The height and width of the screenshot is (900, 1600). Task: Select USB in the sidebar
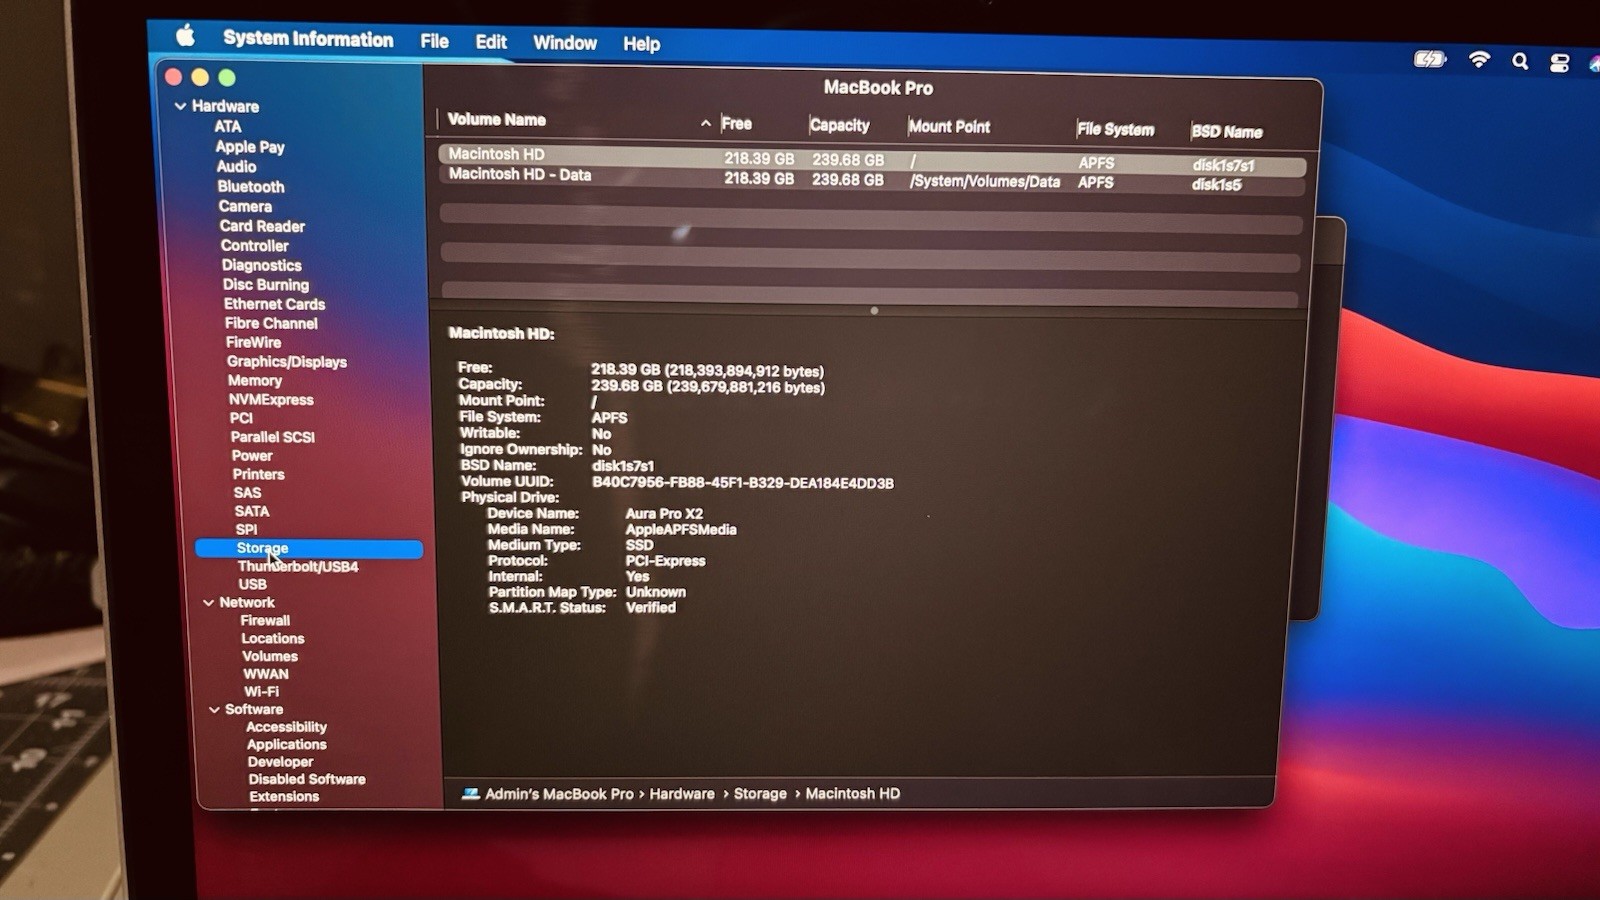click(x=252, y=585)
